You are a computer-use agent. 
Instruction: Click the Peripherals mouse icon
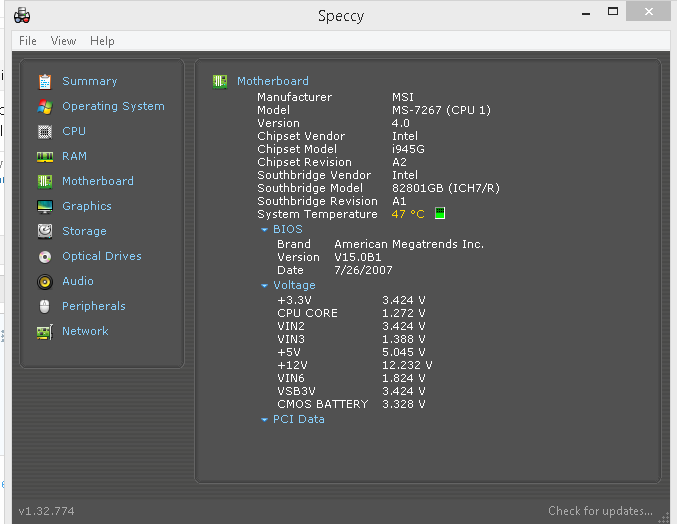tap(44, 306)
